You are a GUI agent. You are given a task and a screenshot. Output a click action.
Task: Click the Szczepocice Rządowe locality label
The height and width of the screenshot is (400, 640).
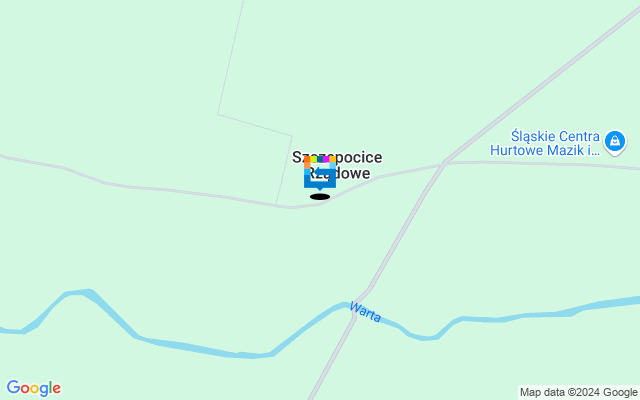(337, 165)
